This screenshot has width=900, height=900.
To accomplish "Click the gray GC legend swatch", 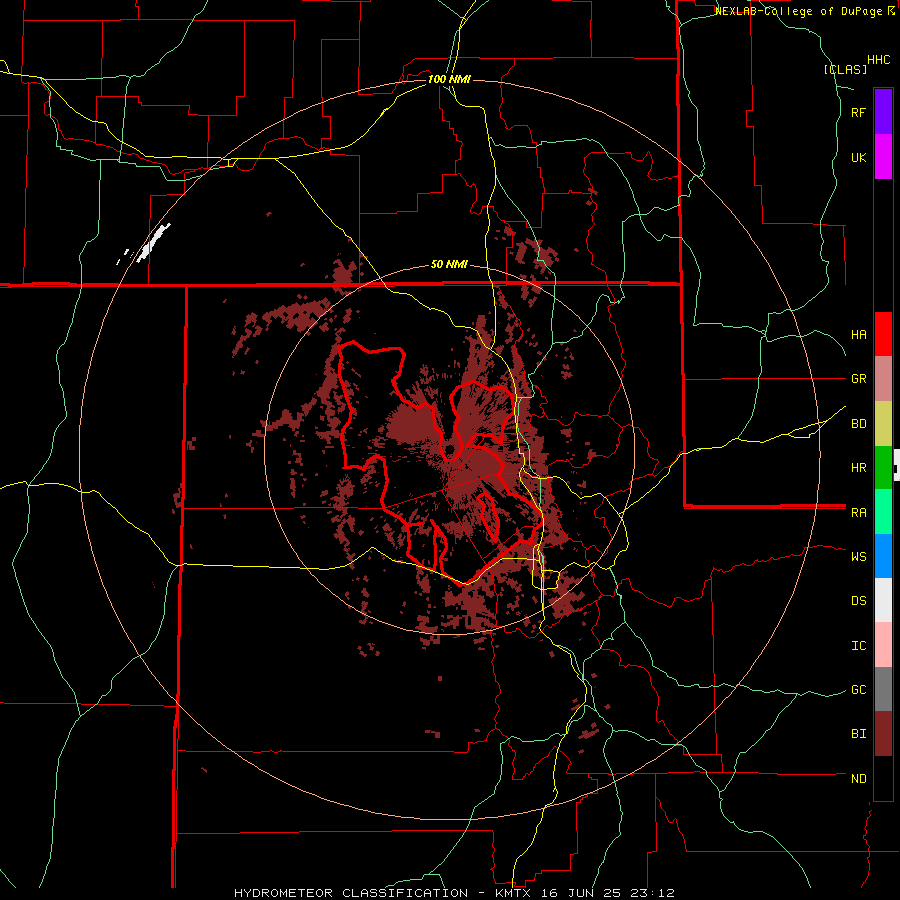I will click(883, 689).
